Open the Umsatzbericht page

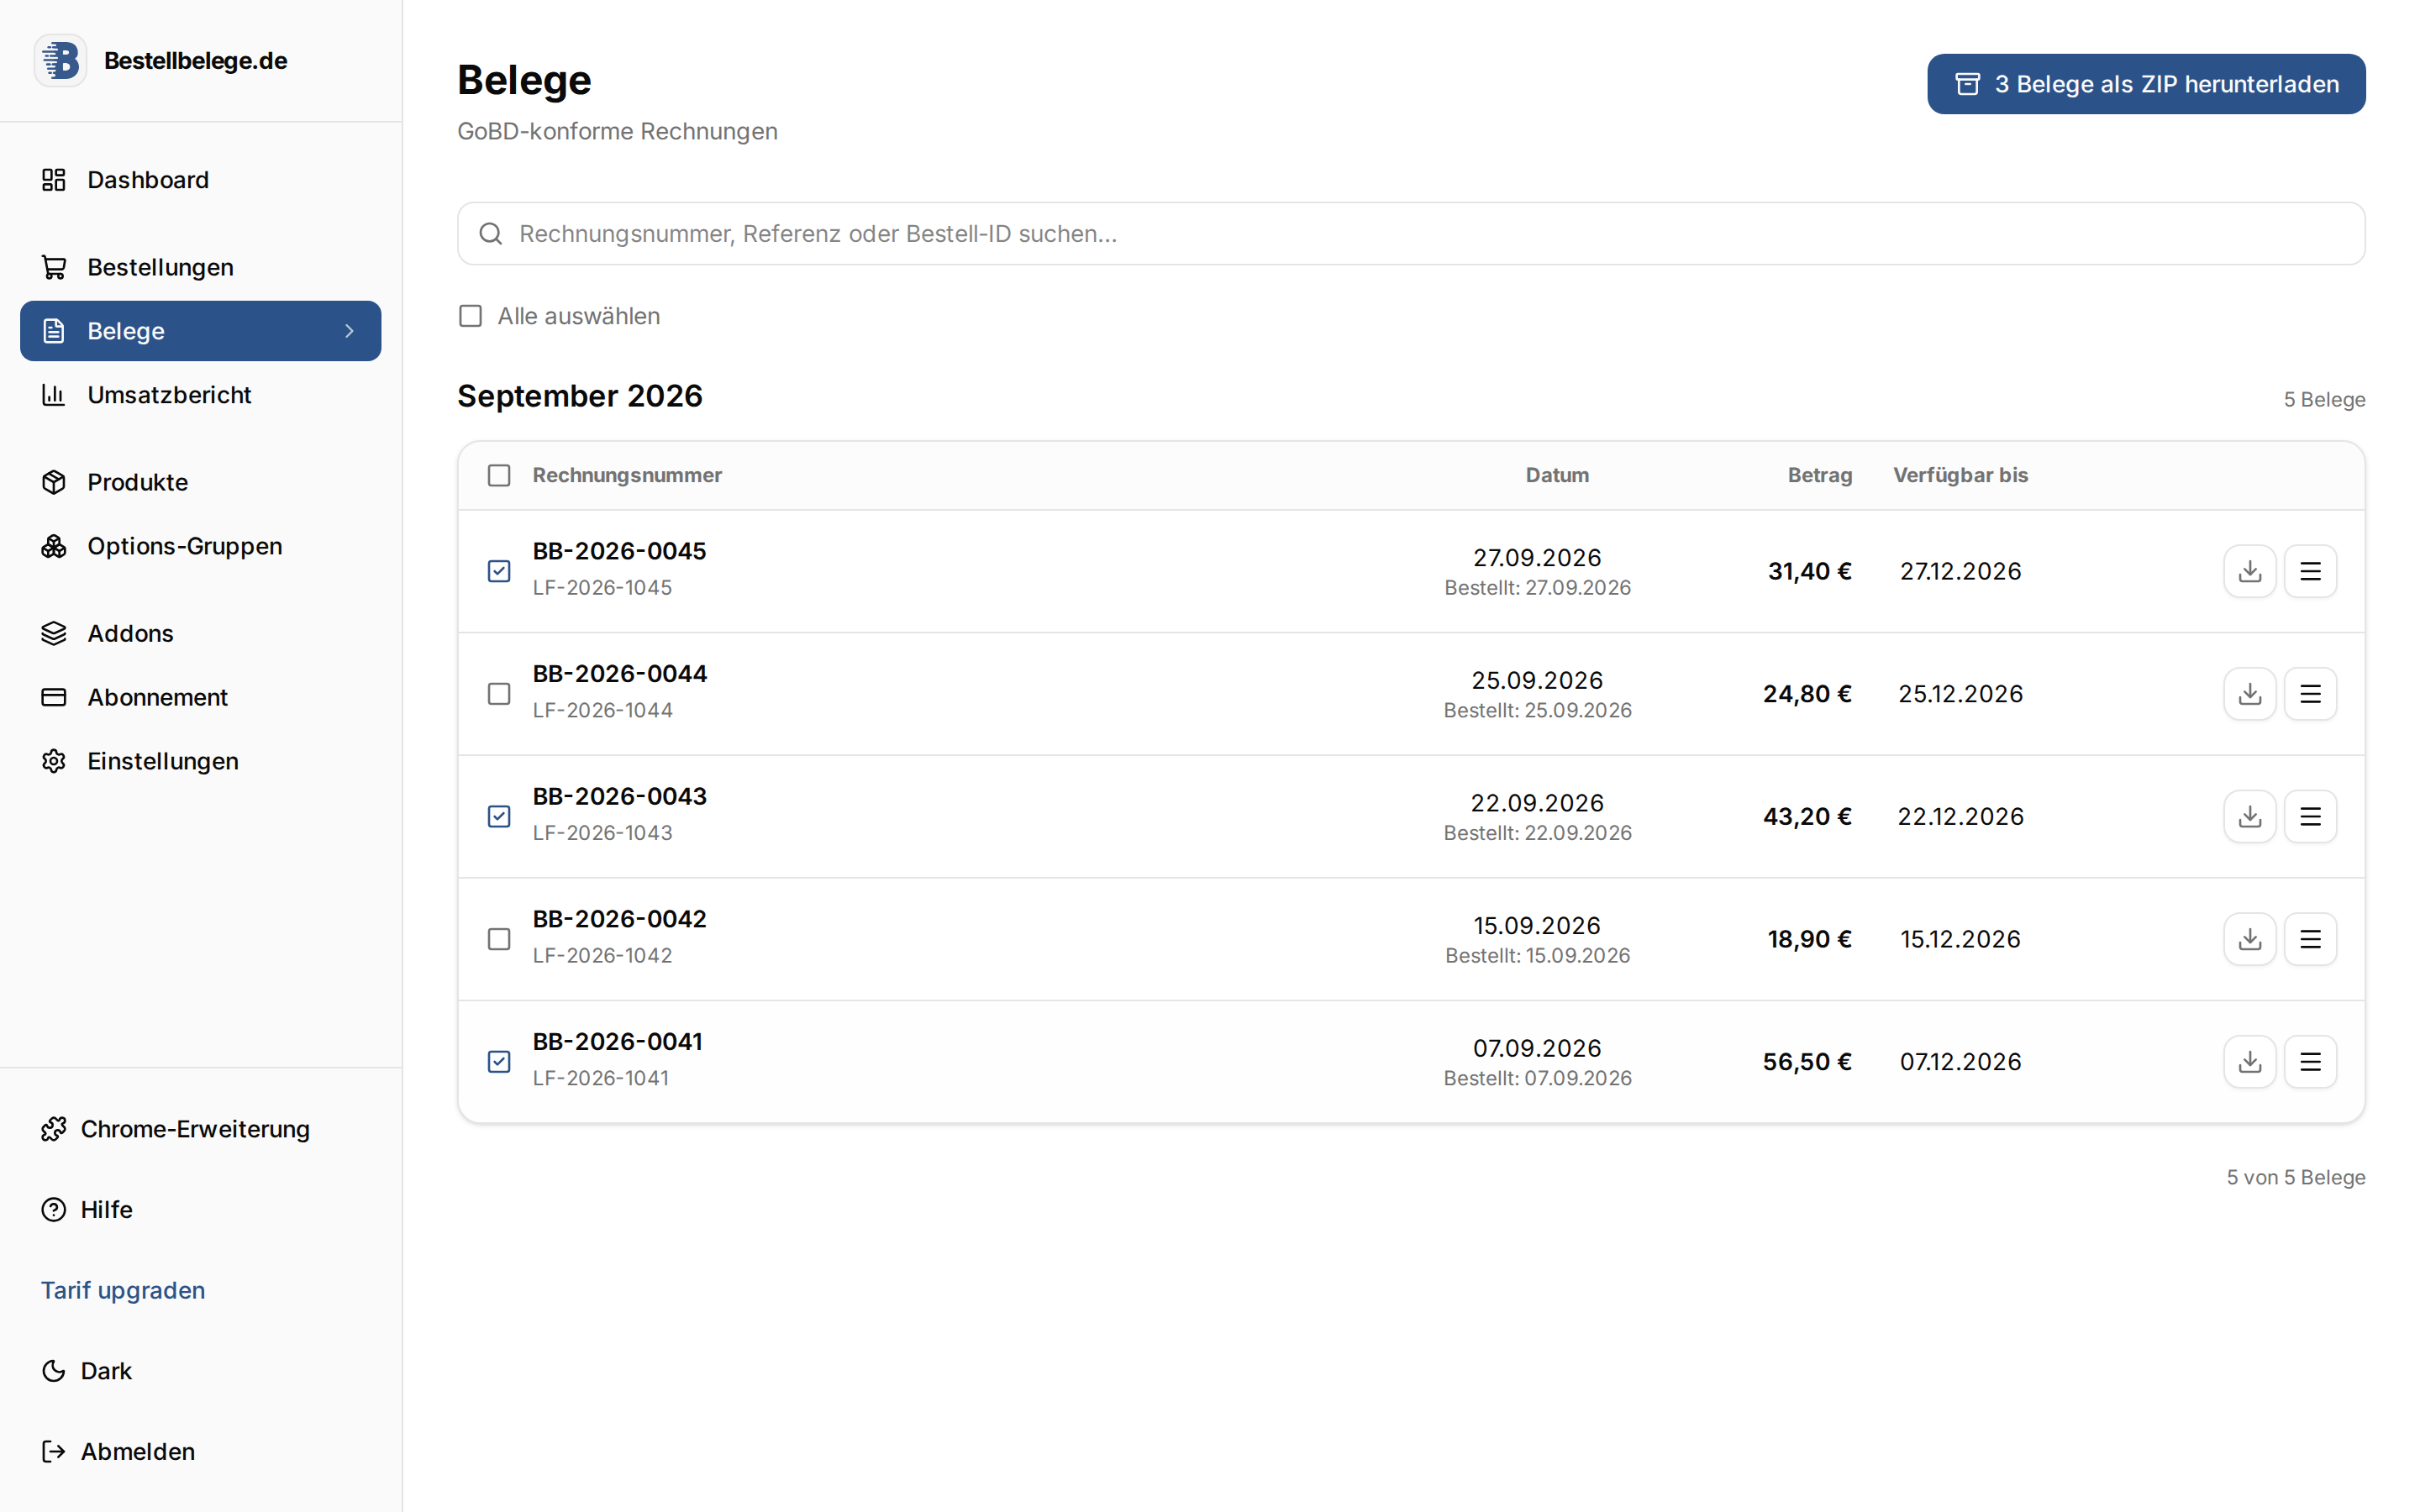[x=201, y=395]
